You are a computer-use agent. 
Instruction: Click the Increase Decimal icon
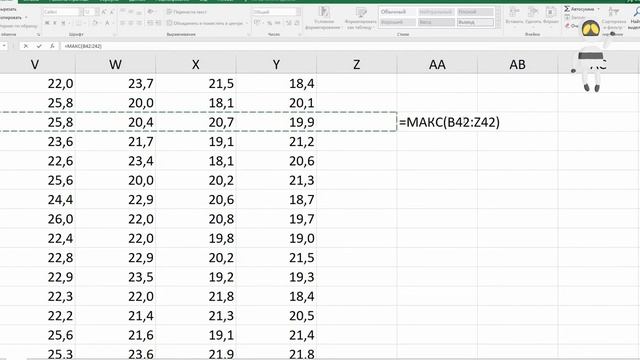[289, 23]
